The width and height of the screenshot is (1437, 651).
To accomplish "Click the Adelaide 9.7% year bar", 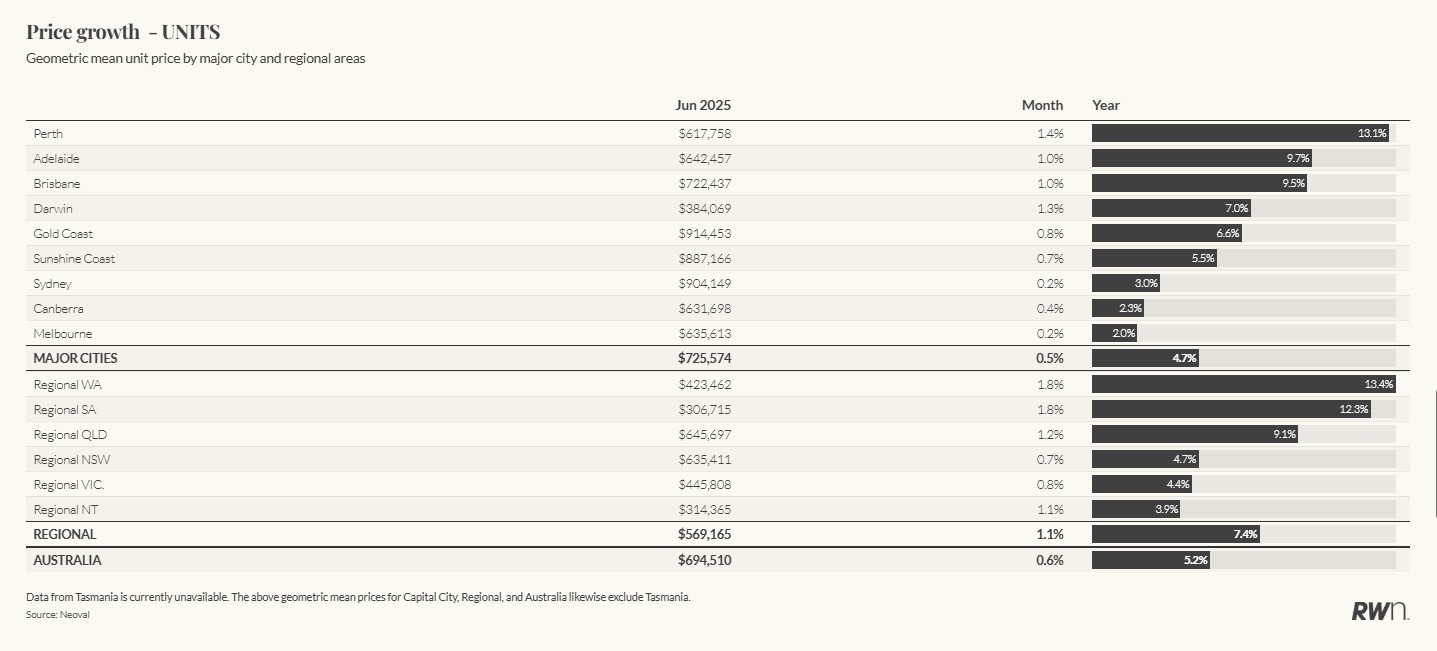I will 1201,158.
